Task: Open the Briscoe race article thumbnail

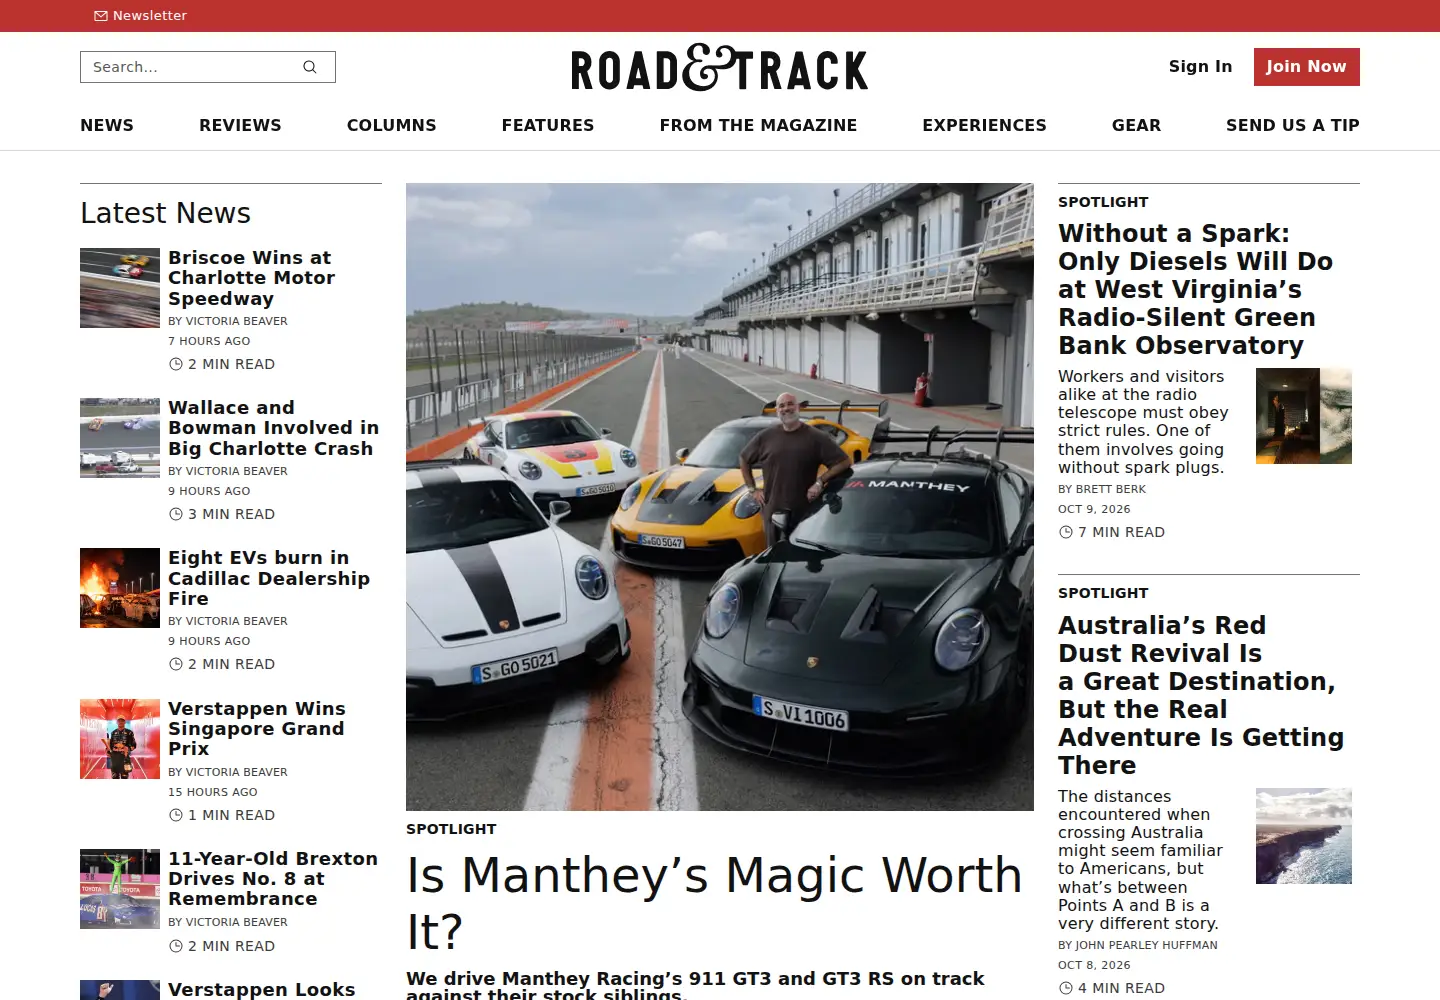Action: pyautogui.click(x=120, y=288)
